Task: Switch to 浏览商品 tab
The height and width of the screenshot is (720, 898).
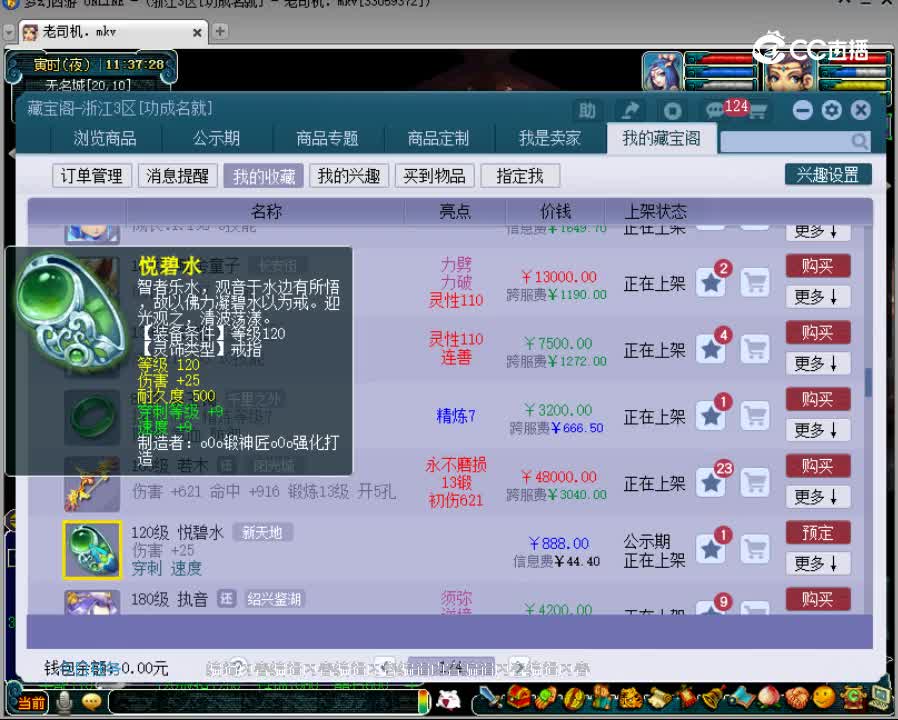Action: coord(105,138)
